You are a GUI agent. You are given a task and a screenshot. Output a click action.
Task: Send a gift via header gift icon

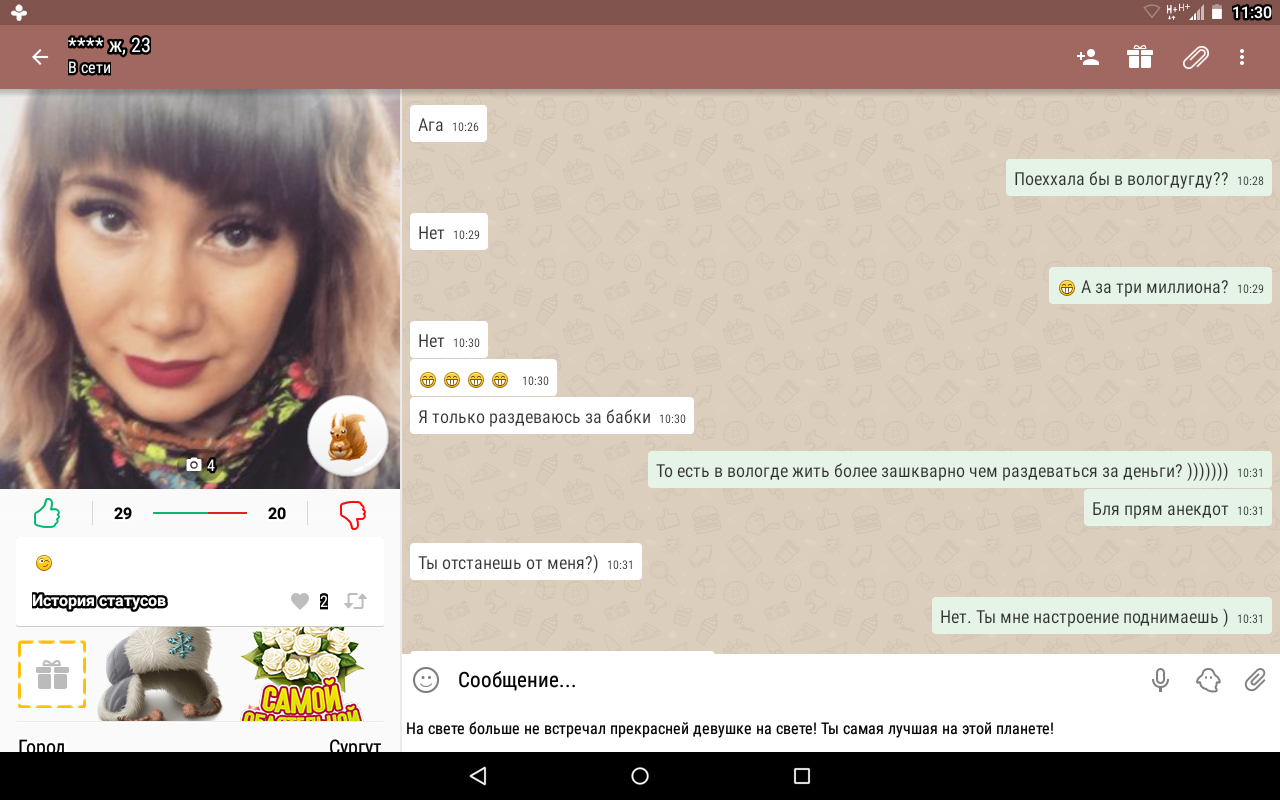[x=1140, y=57]
